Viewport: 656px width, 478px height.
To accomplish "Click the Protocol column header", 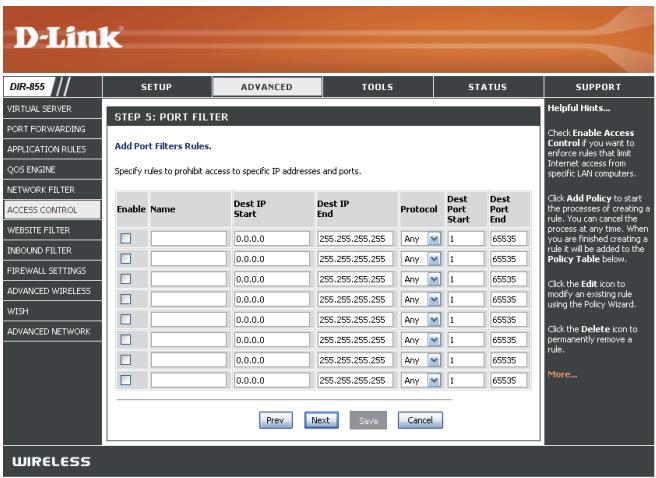I will pyautogui.click(x=419, y=209).
